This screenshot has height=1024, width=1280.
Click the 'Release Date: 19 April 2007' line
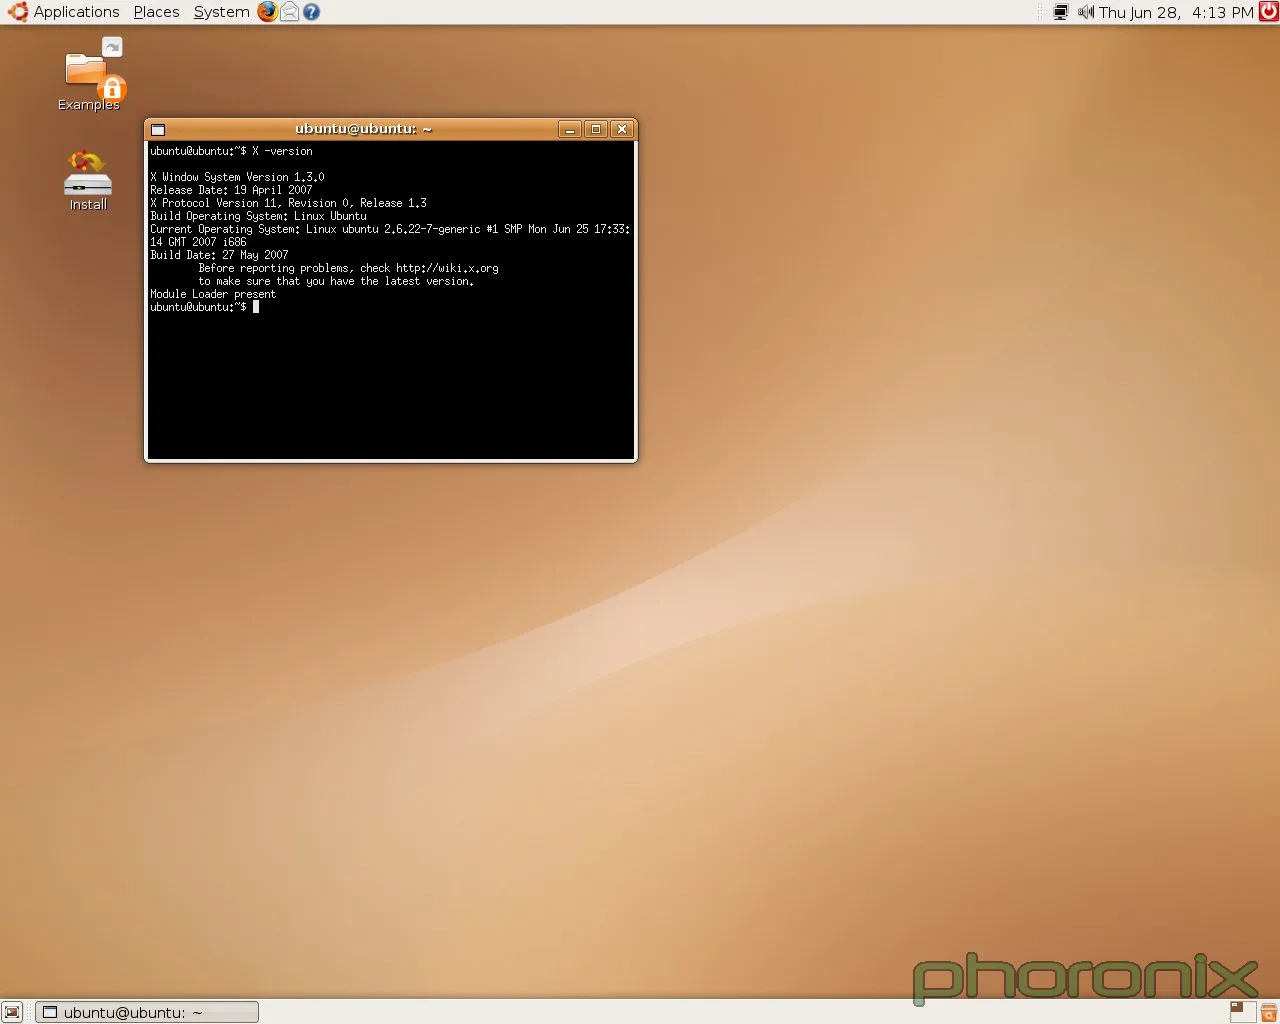(x=231, y=190)
